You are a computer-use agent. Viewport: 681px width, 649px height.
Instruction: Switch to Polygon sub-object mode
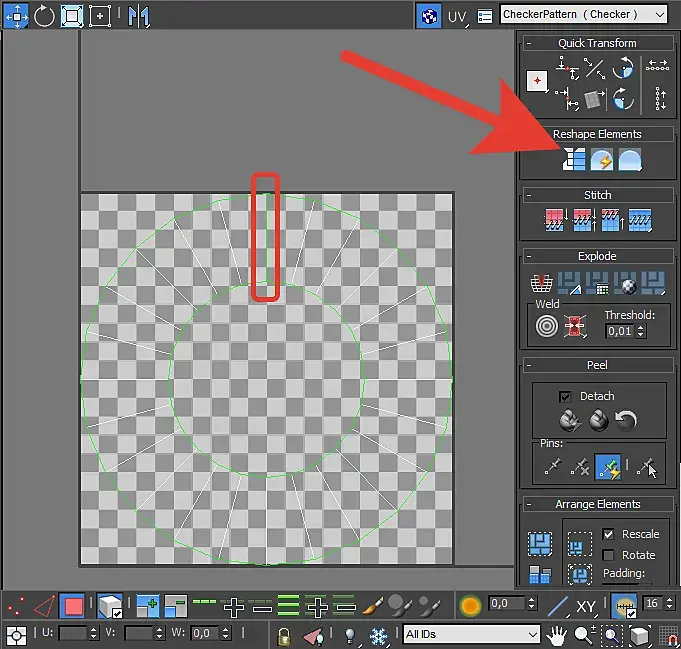pos(73,606)
